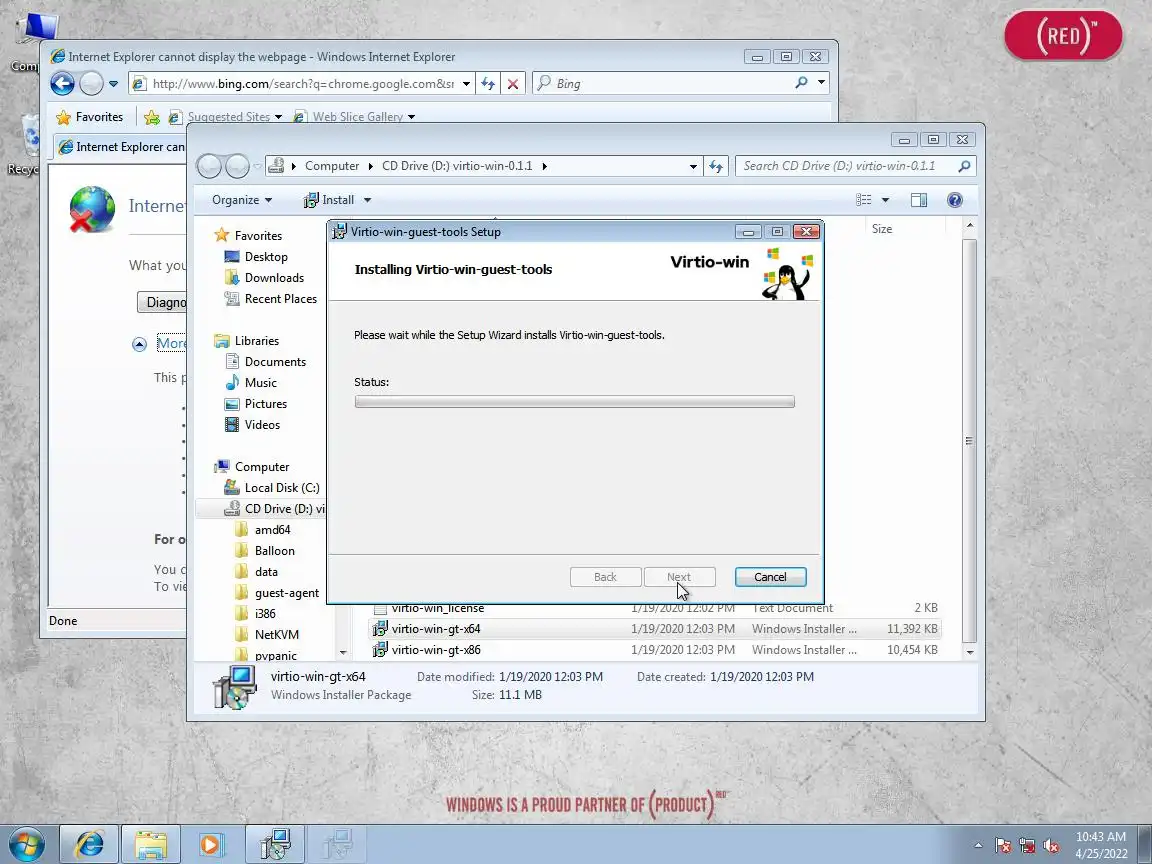Select the Videos library

pos(262,425)
